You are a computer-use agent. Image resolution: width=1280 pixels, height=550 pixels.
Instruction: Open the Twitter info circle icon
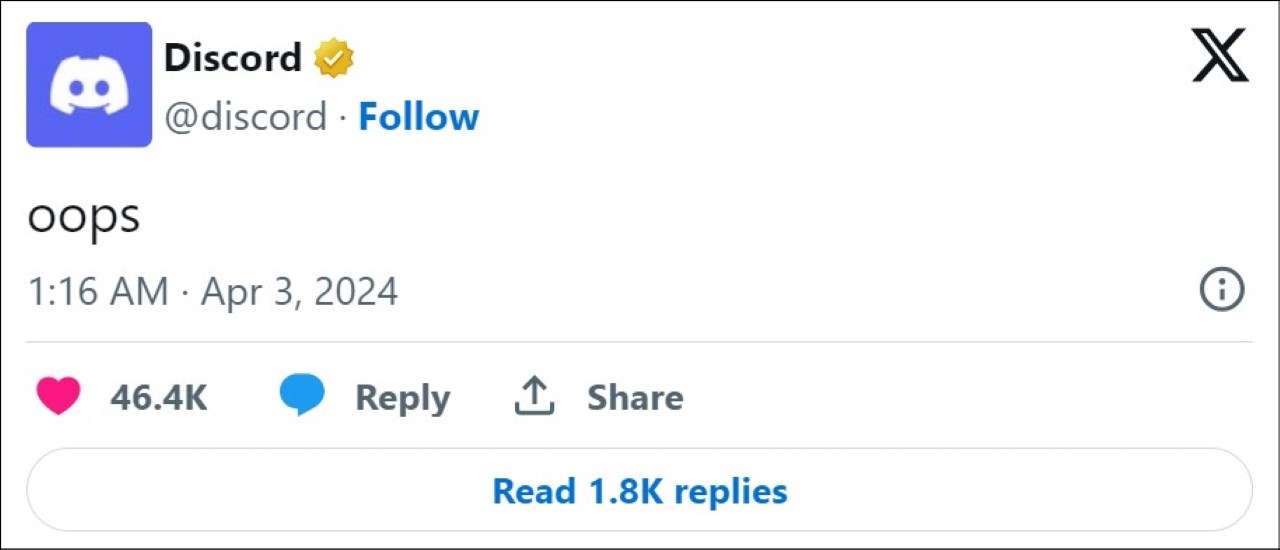1221,291
